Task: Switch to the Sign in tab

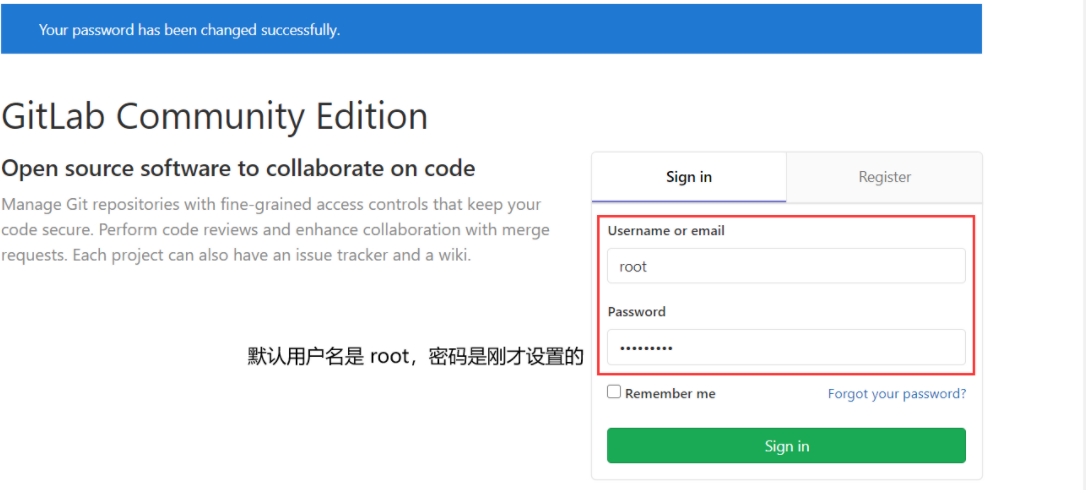Action: point(689,177)
